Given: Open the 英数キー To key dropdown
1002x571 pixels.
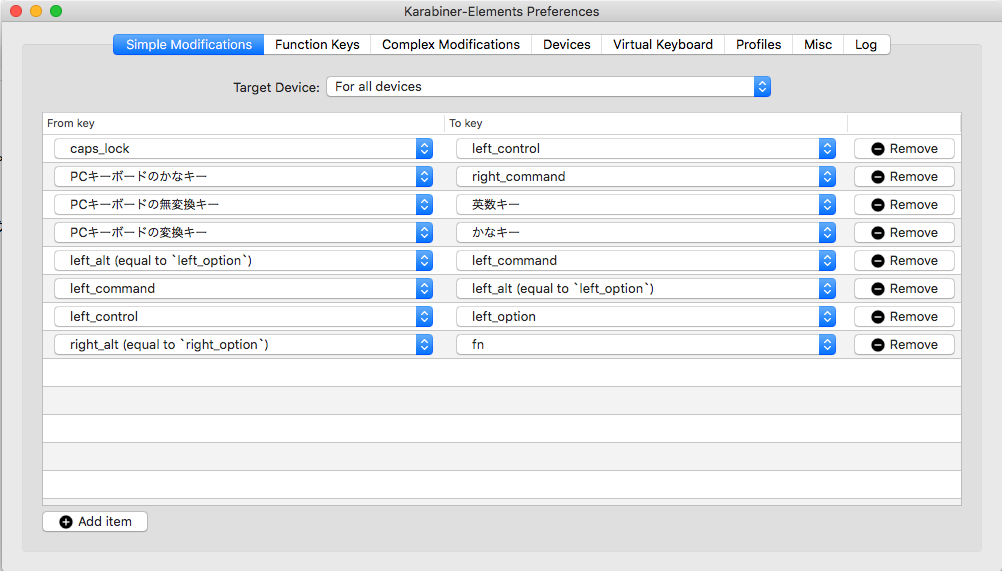Looking at the screenshot, I should tap(646, 205).
